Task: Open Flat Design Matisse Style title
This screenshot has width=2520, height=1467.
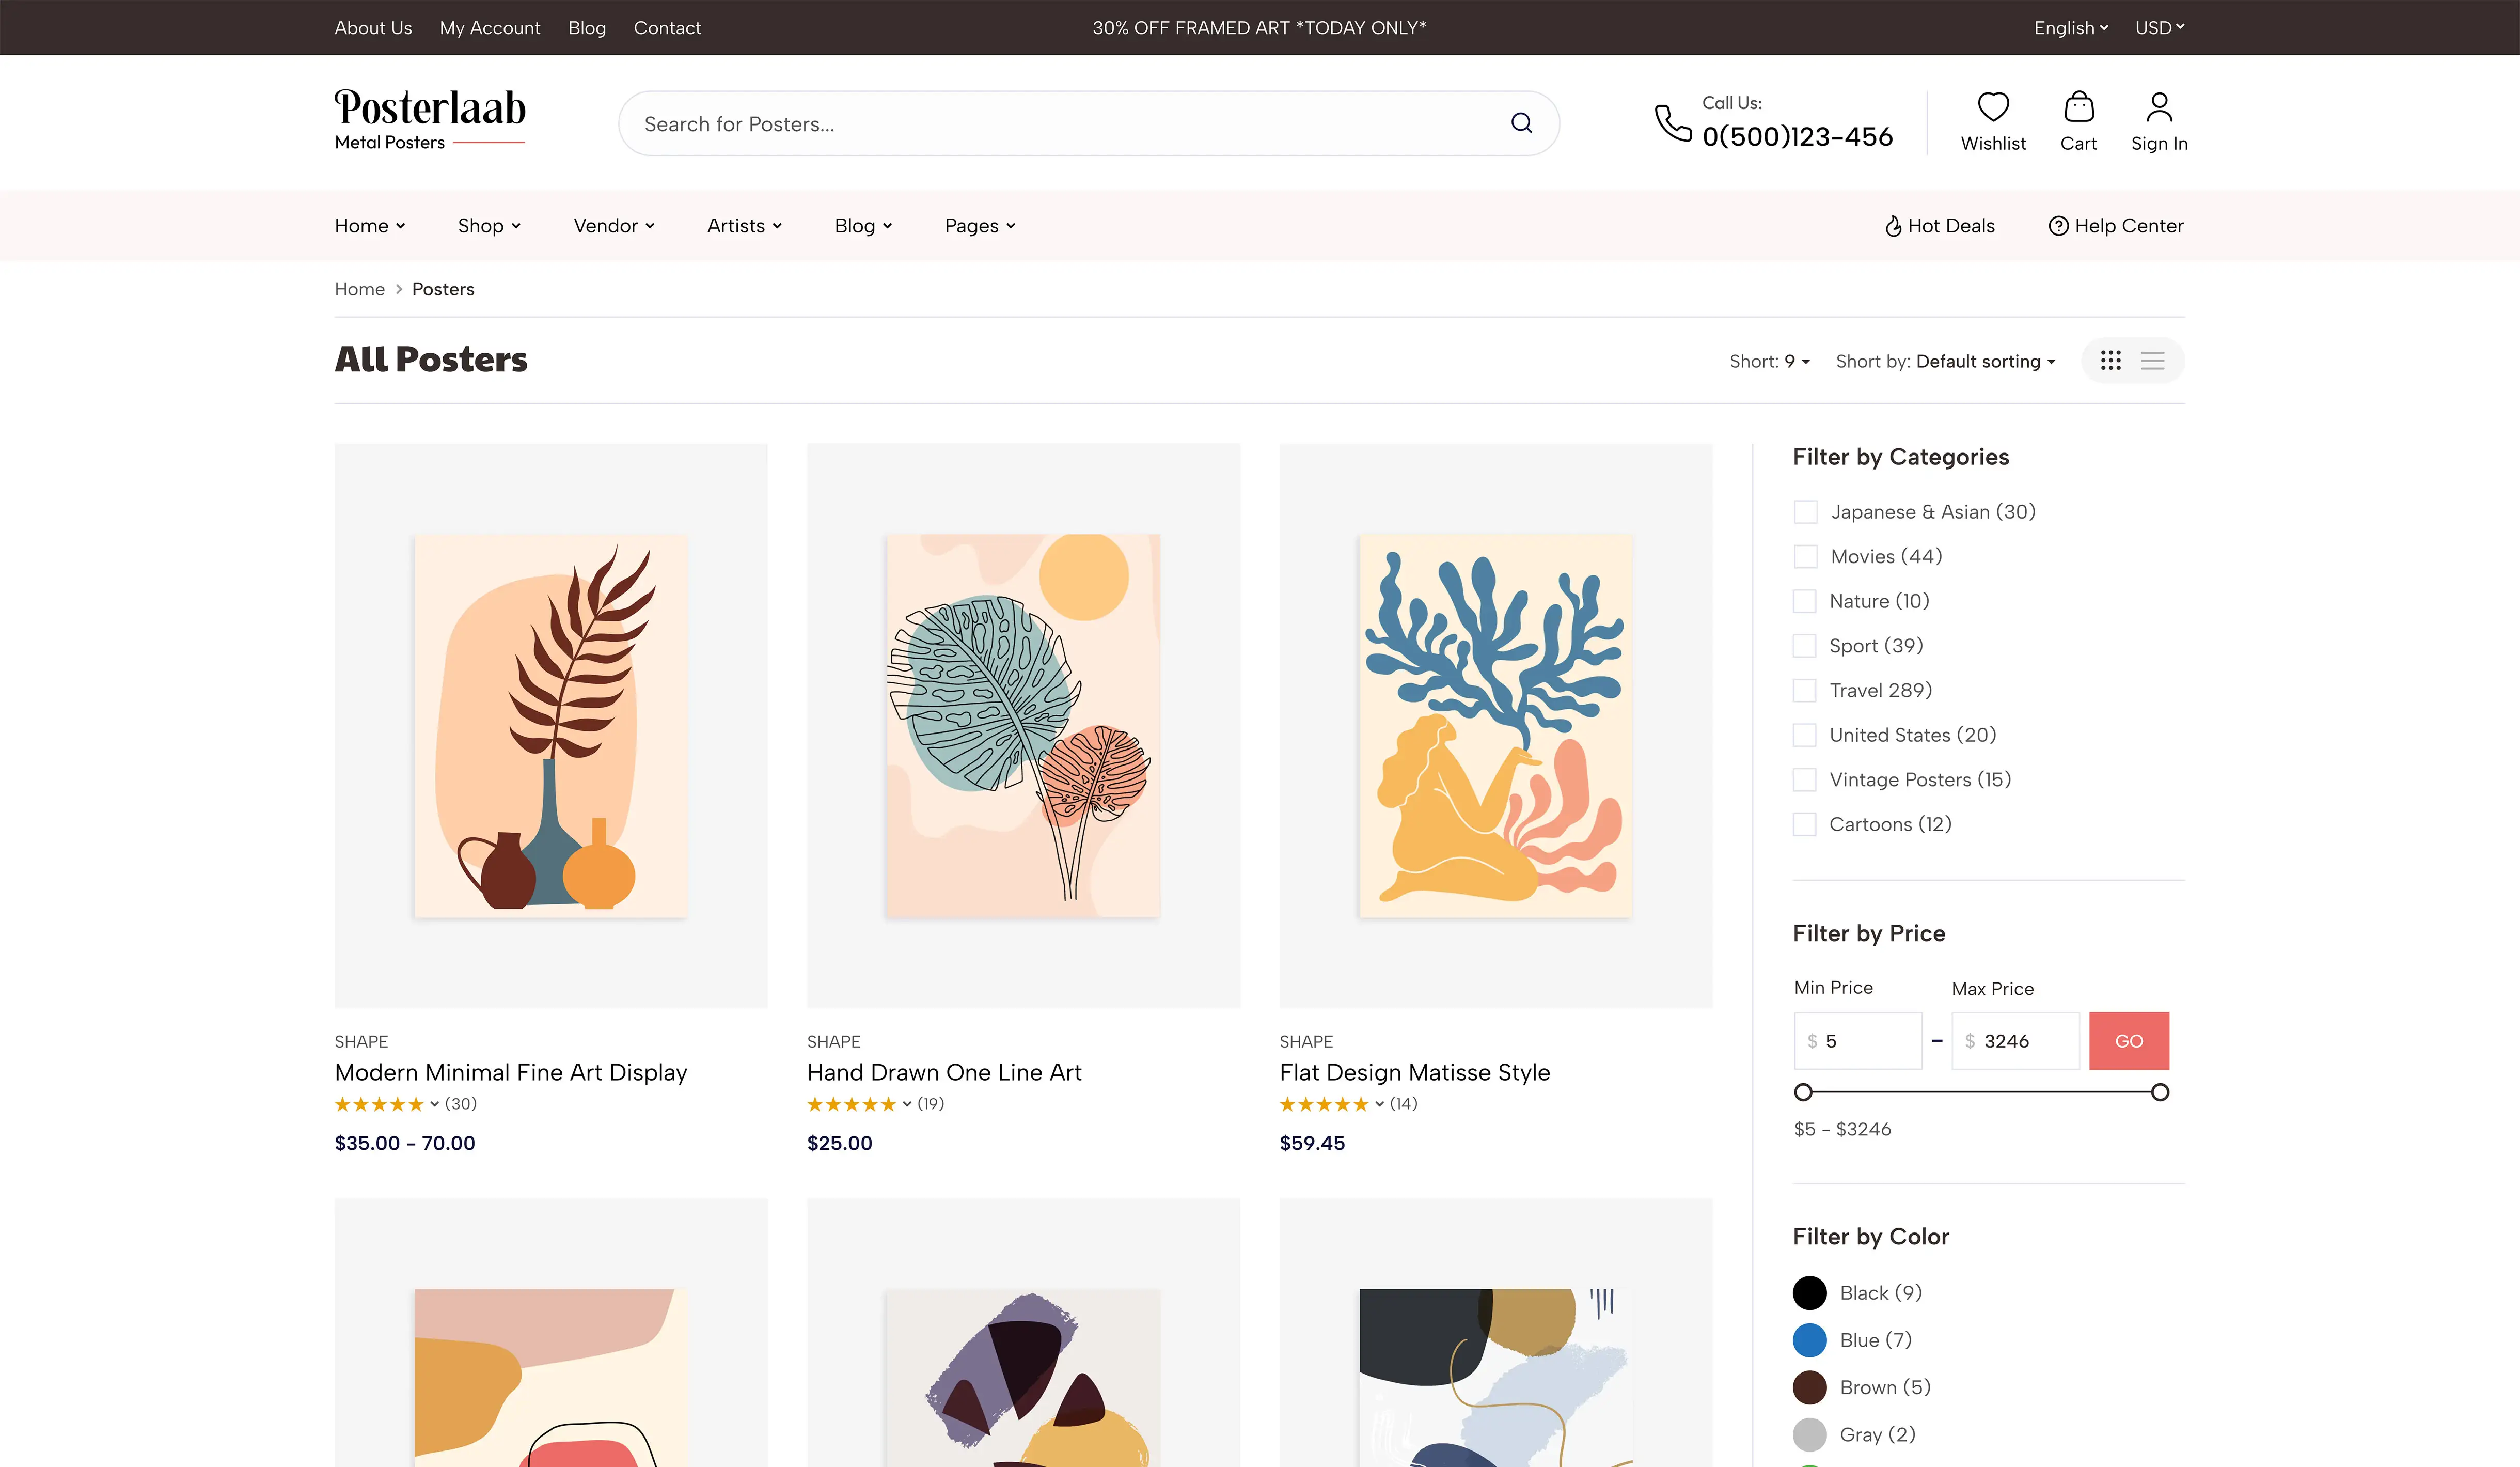Action: click(x=1414, y=1072)
